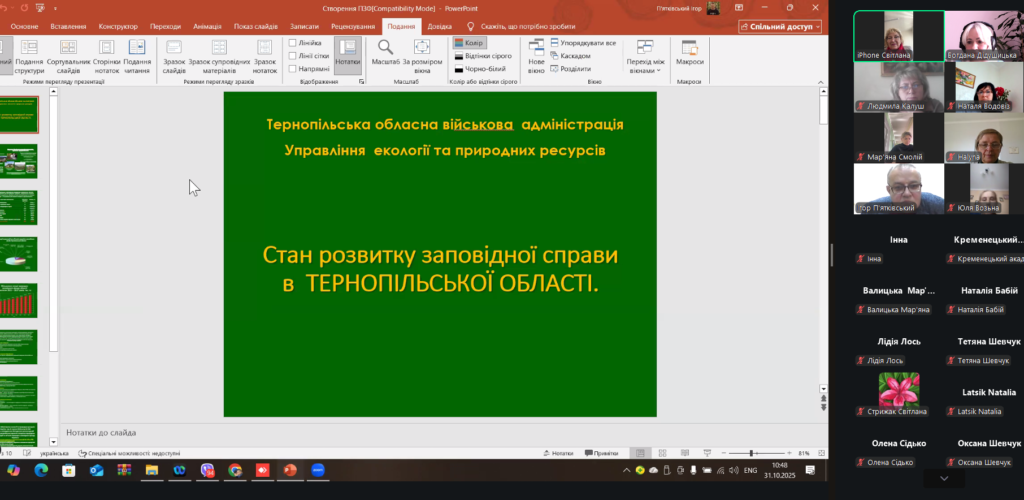Viewport: 1024px width, 500px height.
Task: Click the Спільний доступ share button
Action: coord(780,27)
